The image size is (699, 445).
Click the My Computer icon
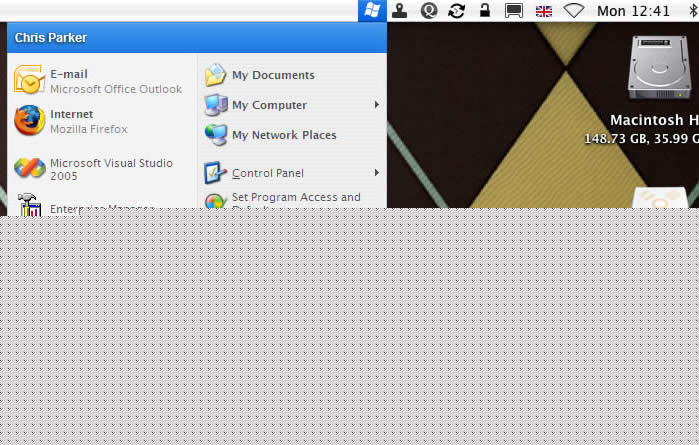(216, 105)
